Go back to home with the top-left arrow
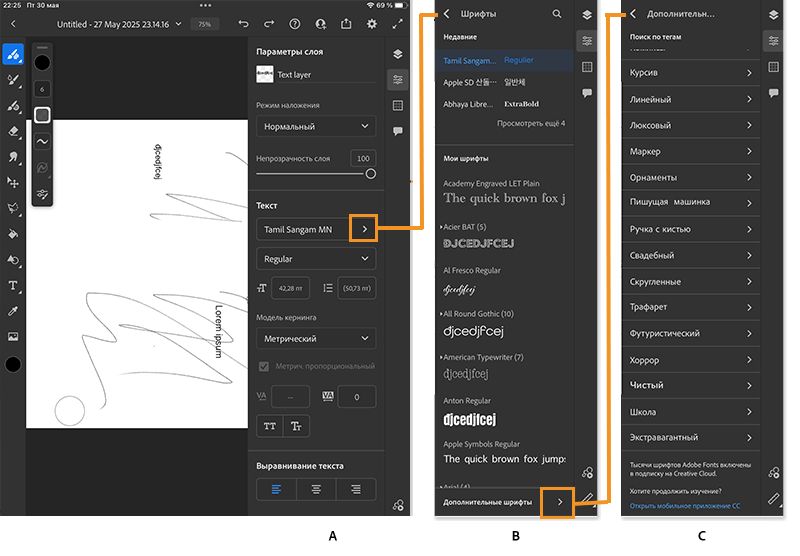 pyautogui.click(x=13, y=23)
